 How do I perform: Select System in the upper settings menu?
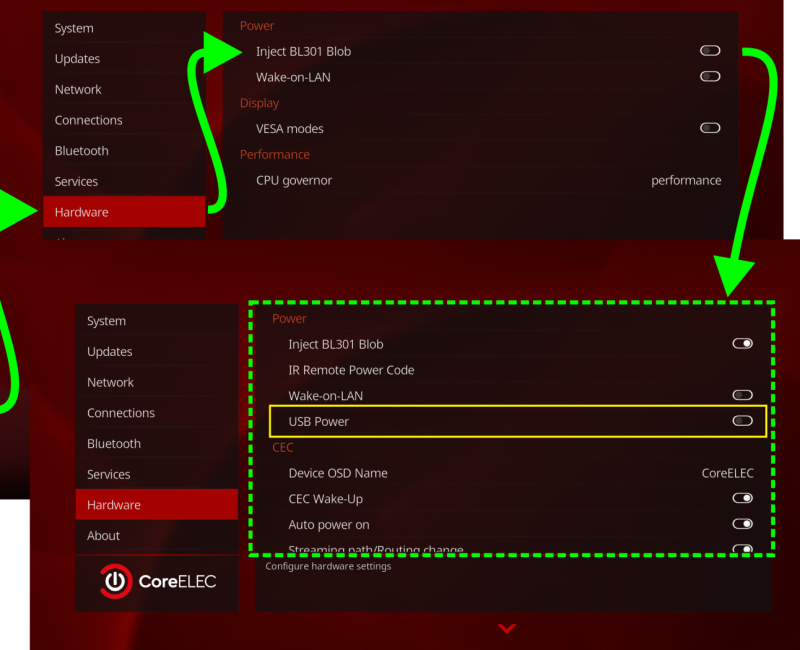tap(124, 28)
